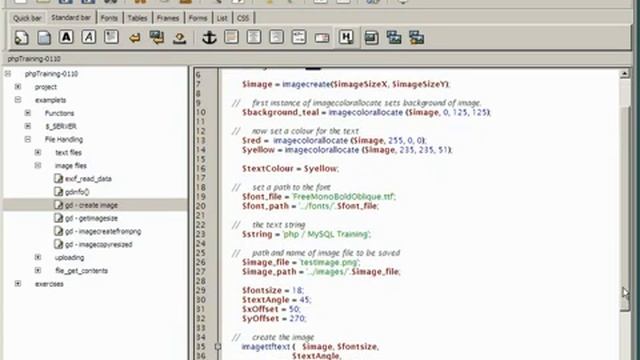Expand the project folder node

tap(18, 87)
